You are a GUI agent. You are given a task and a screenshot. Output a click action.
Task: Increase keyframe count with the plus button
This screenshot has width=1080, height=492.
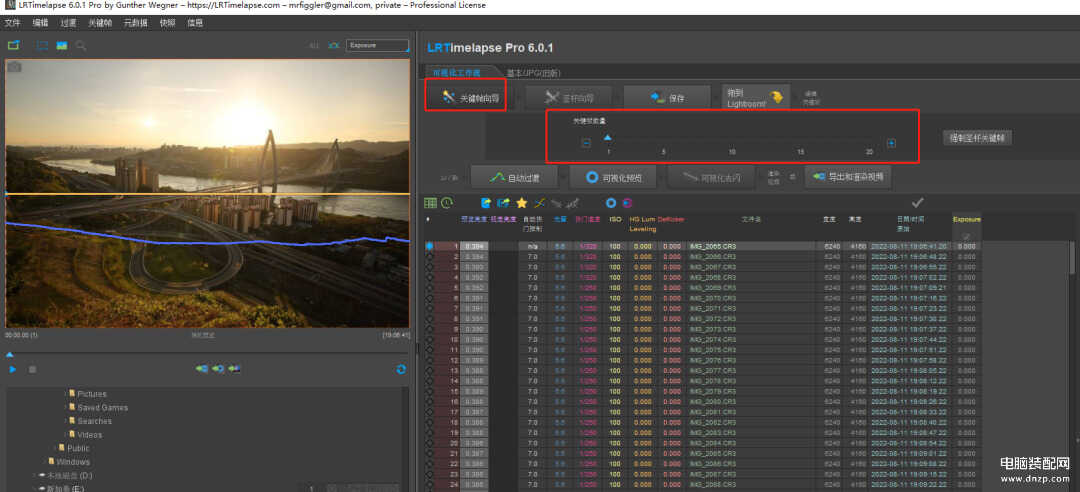click(x=891, y=143)
